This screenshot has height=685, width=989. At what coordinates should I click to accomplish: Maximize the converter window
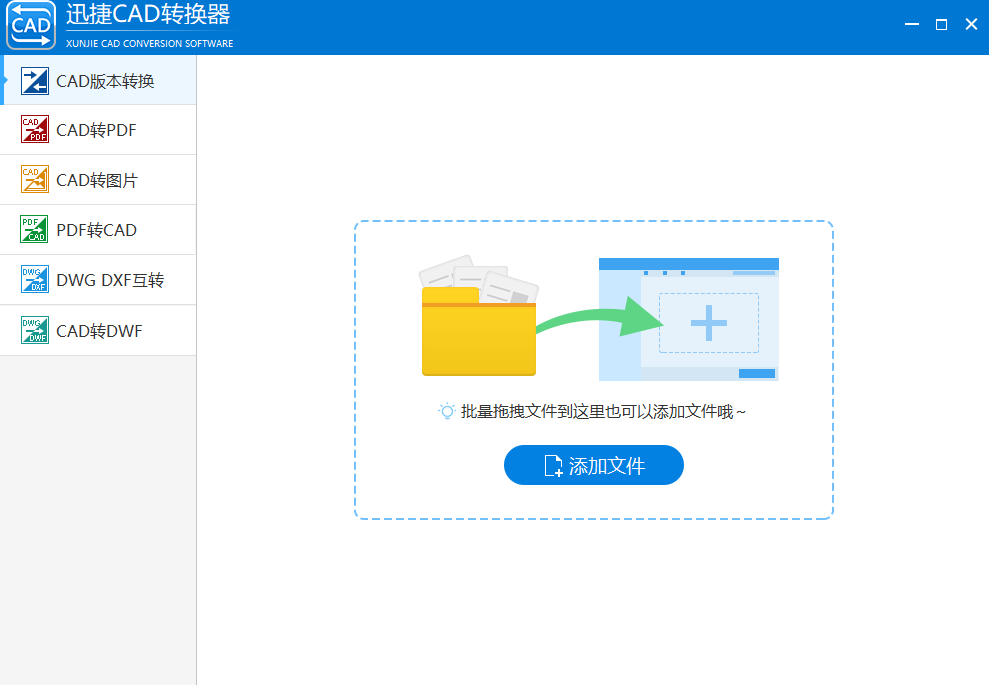click(x=941, y=25)
